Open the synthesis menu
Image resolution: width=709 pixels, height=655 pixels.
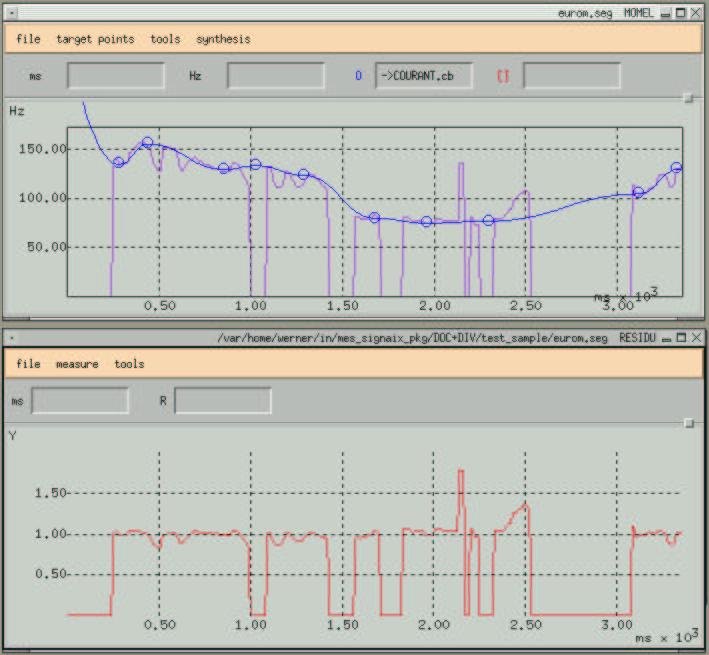pos(223,39)
